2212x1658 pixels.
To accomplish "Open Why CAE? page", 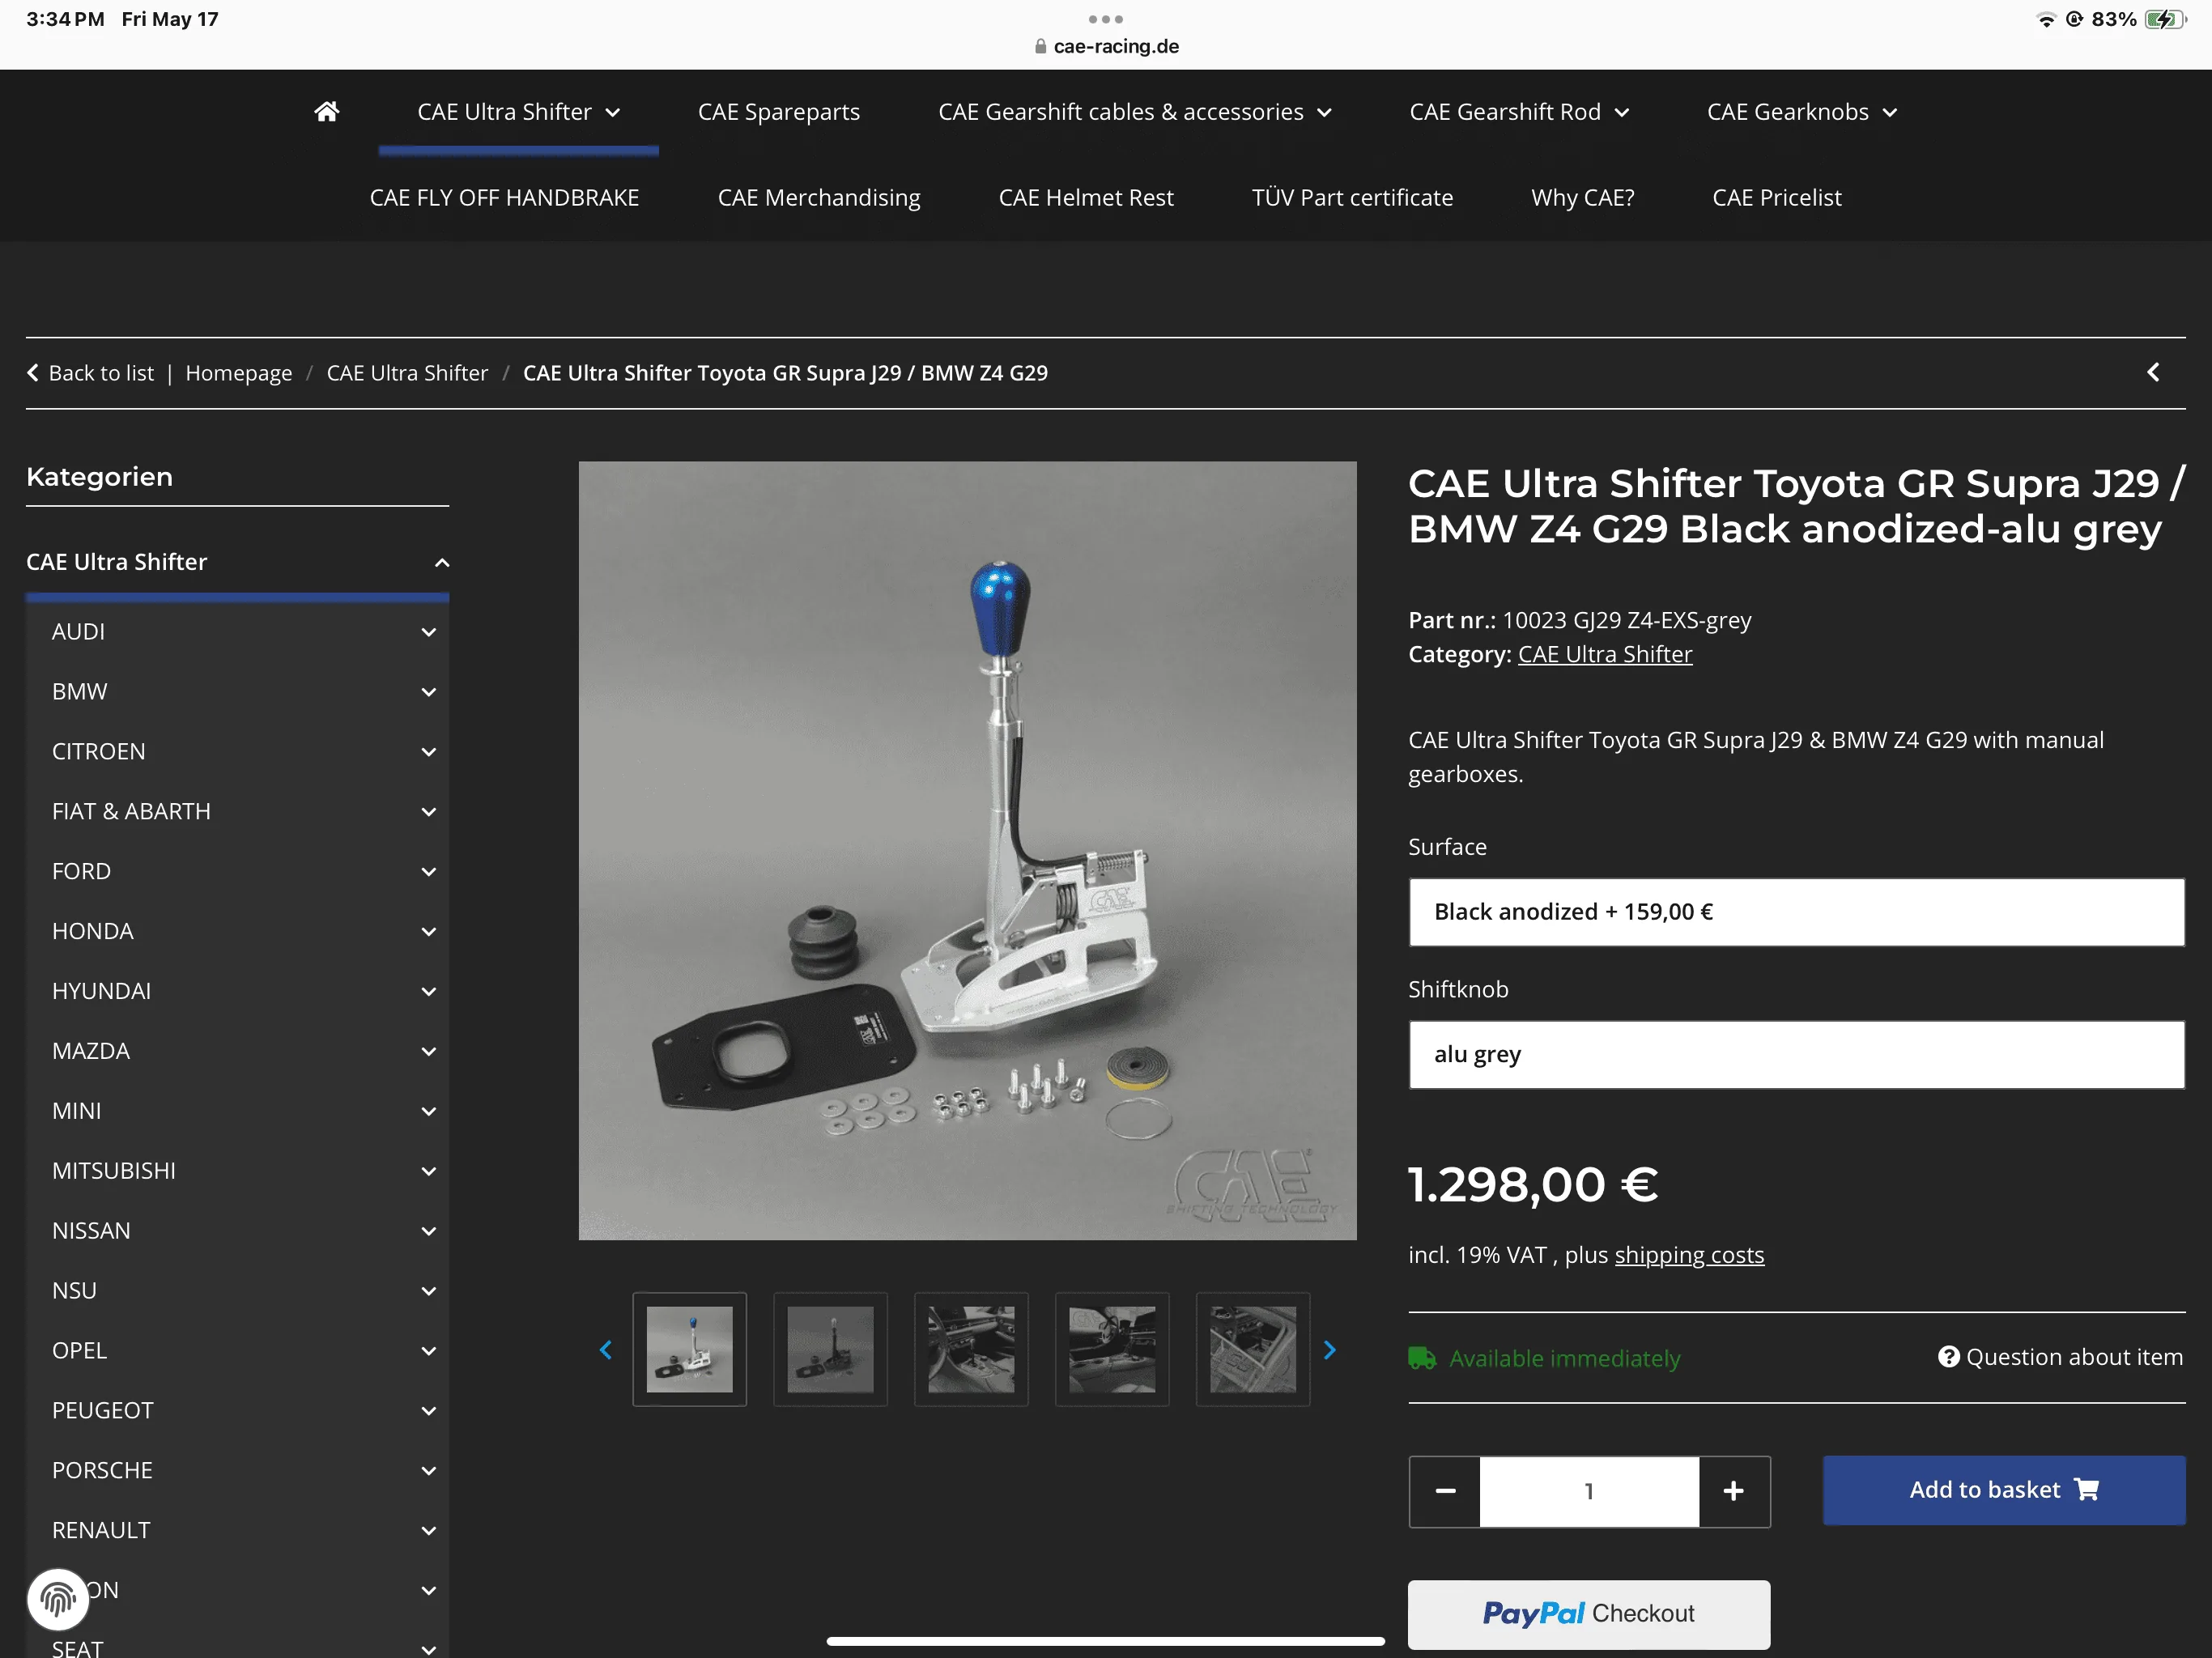I will coord(1582,198).
